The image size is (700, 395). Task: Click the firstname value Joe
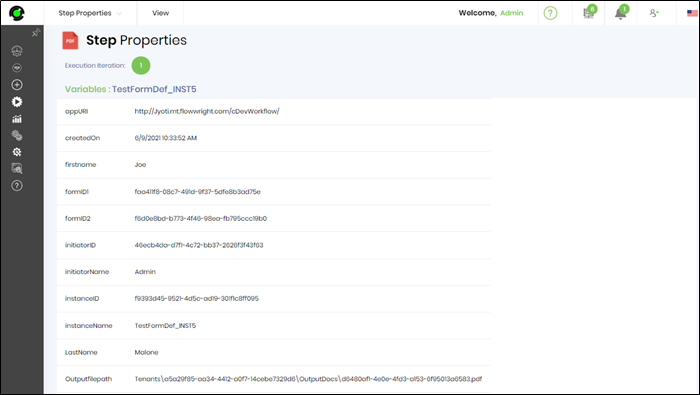pyautogui.click(x=140, y=165)
